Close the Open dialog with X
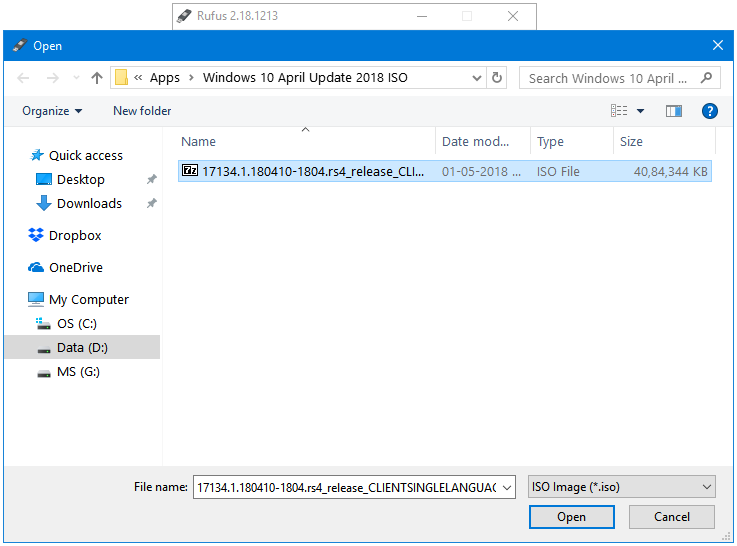 718,45
